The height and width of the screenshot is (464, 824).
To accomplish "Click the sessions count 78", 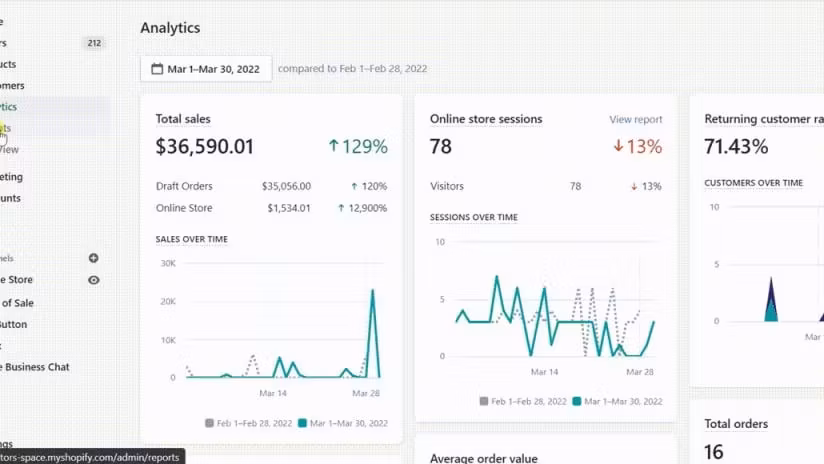I will click(x=440, y=147).
